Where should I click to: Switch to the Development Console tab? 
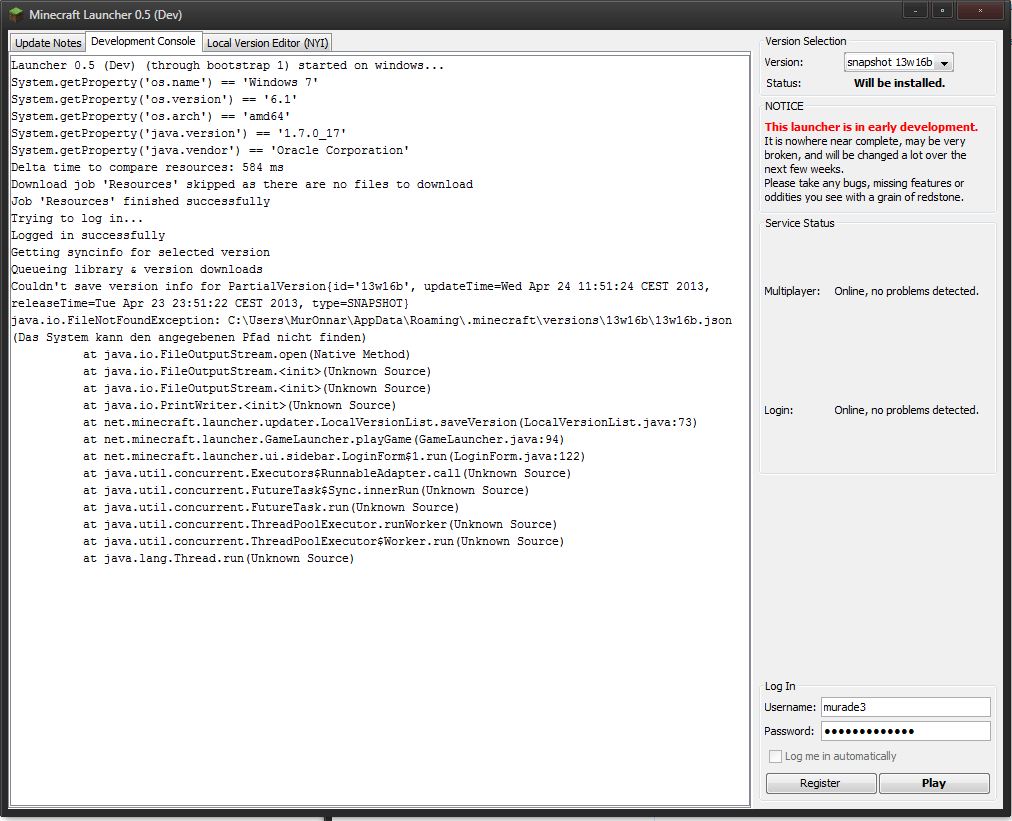click(x=143, y=41)
